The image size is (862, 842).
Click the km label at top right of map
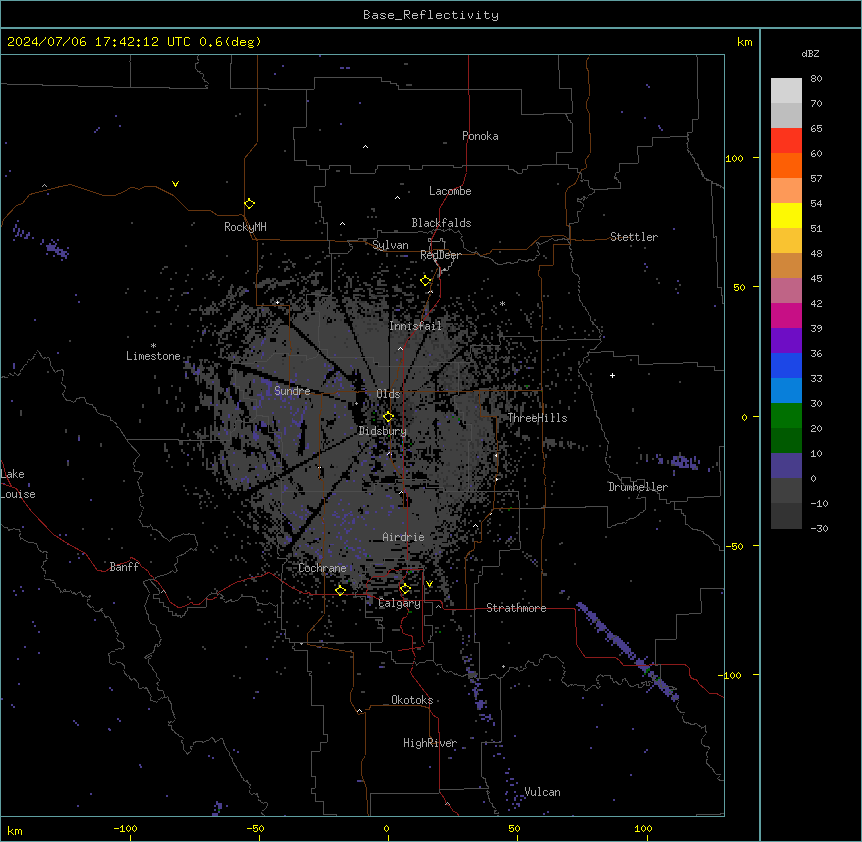pyautogui.click(x=745, y=42)
